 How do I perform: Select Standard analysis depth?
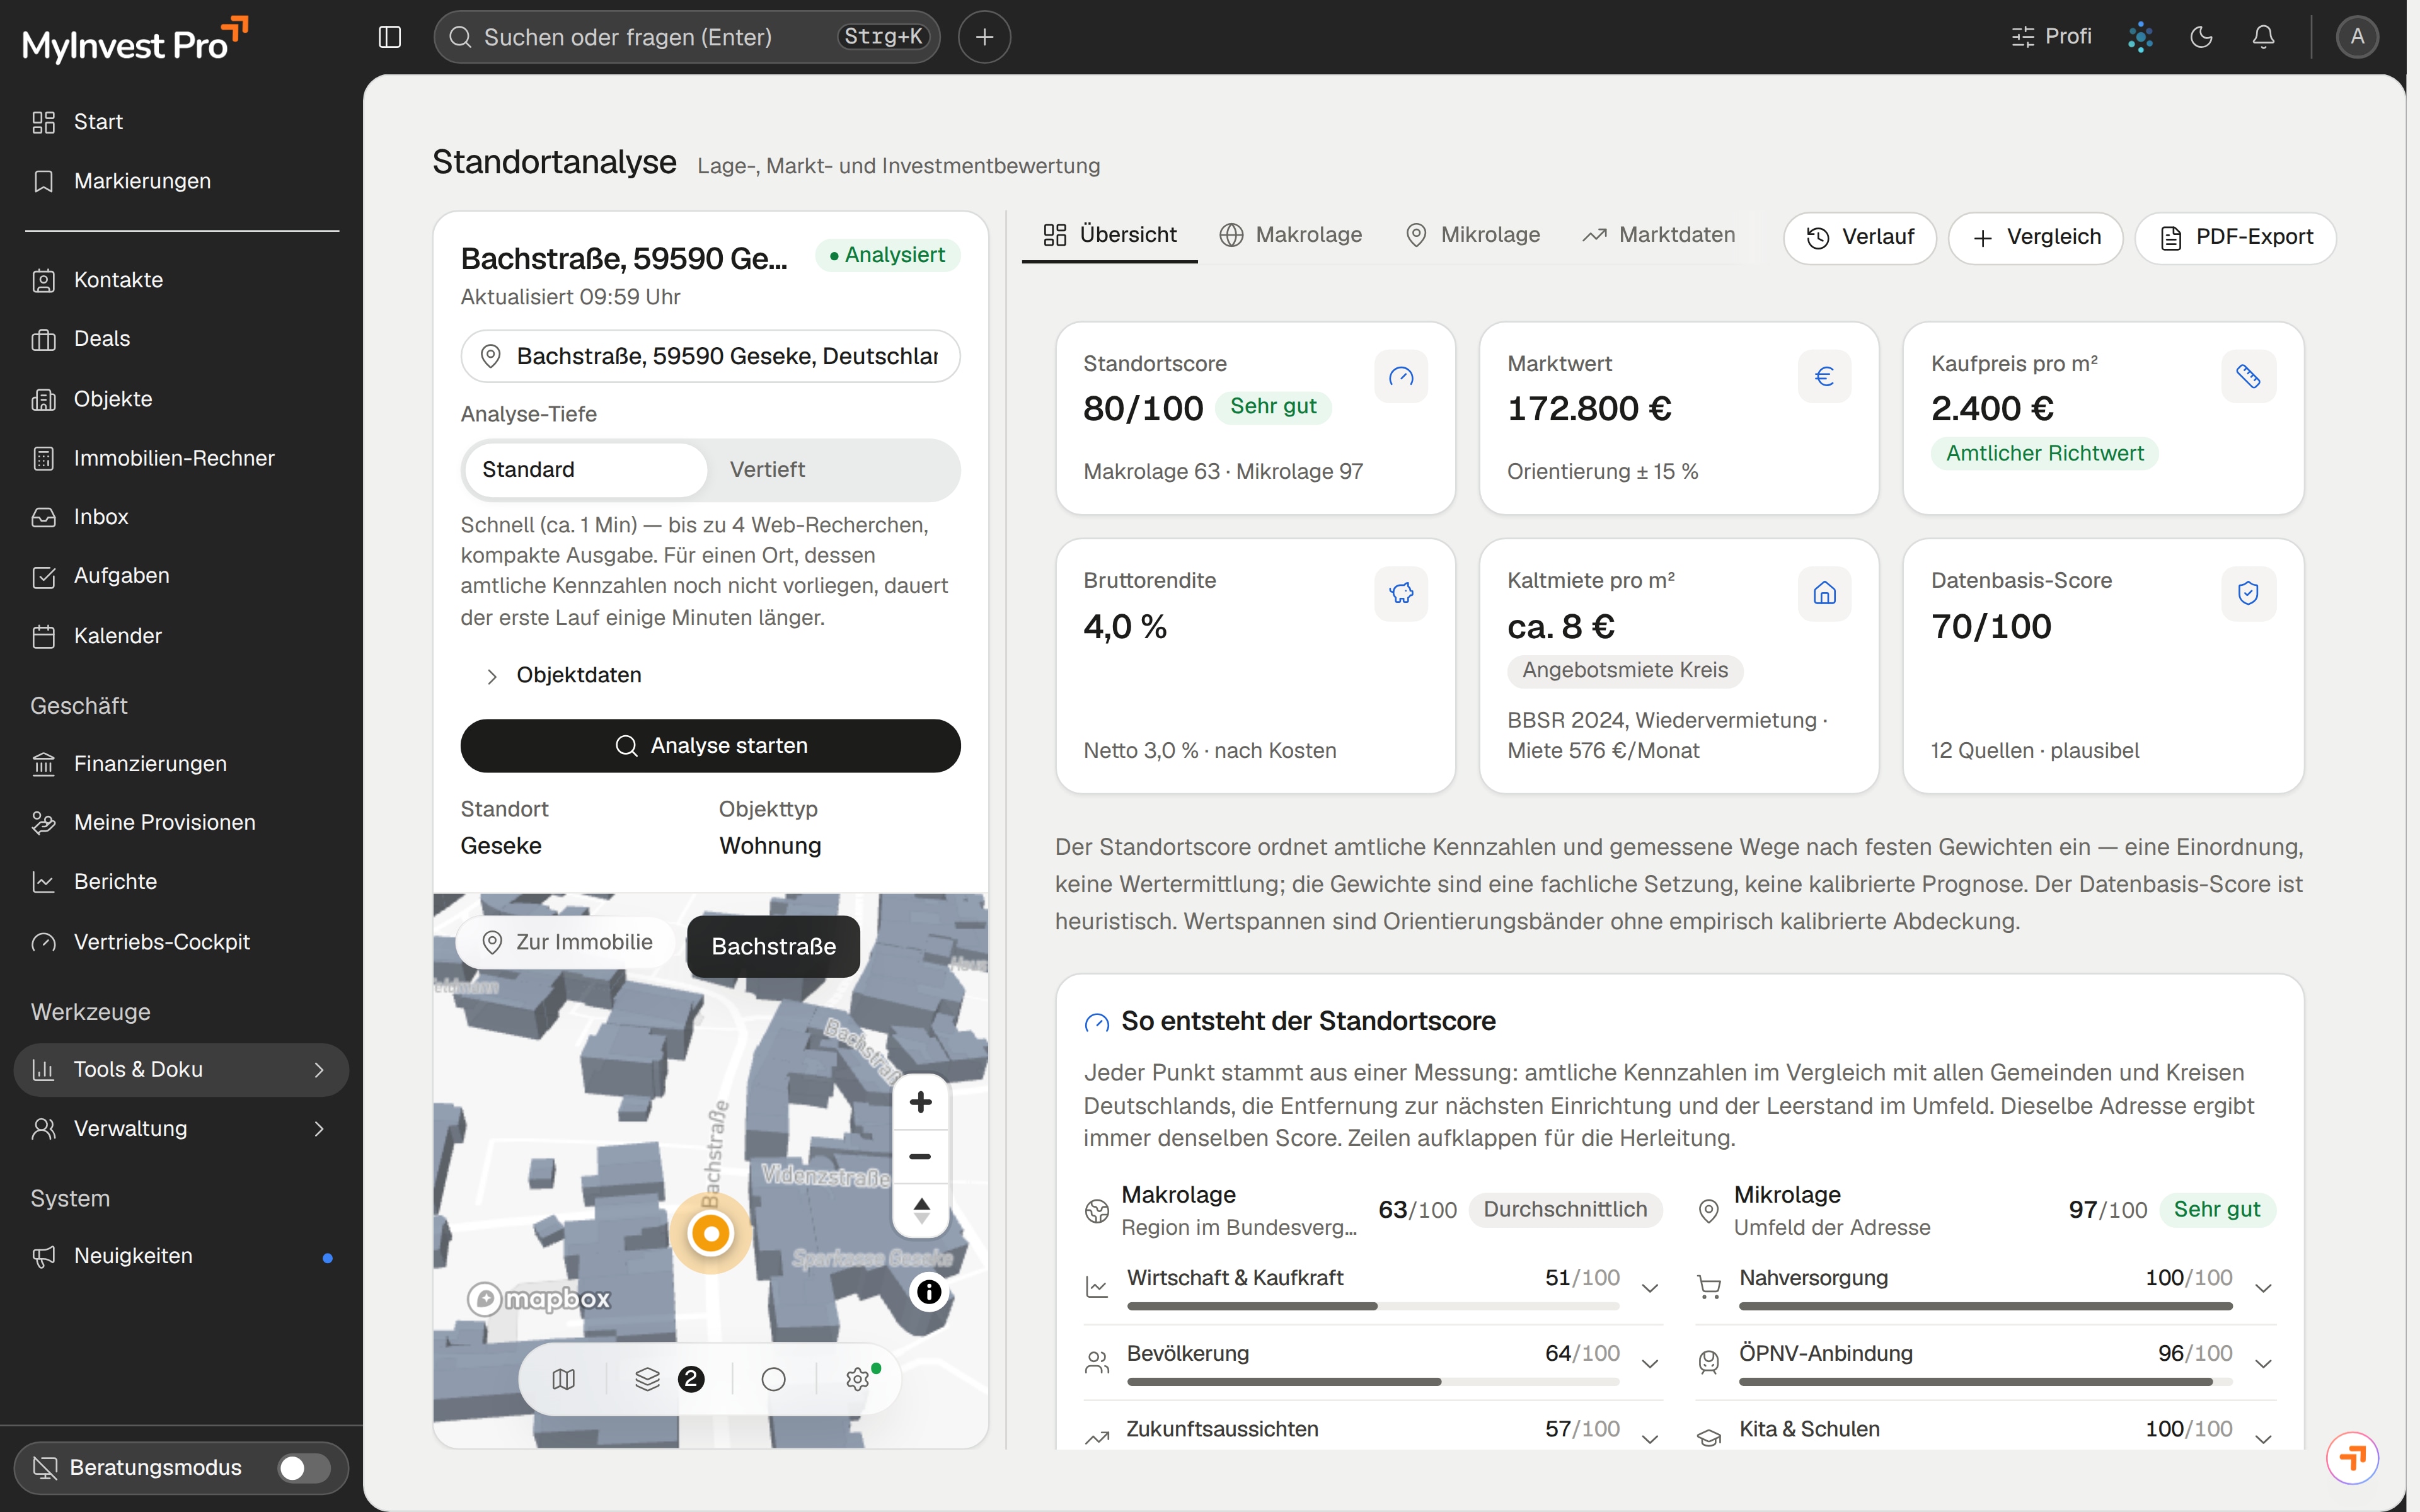click(585, 470)
